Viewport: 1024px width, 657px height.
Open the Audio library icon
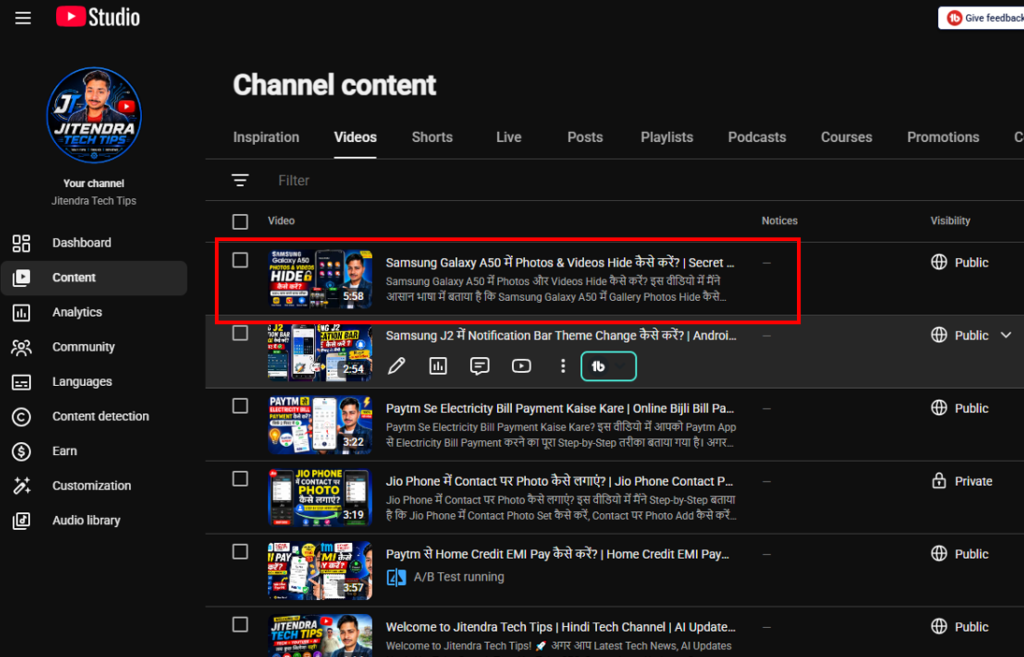pyautogui.click(x=21, y=521)
